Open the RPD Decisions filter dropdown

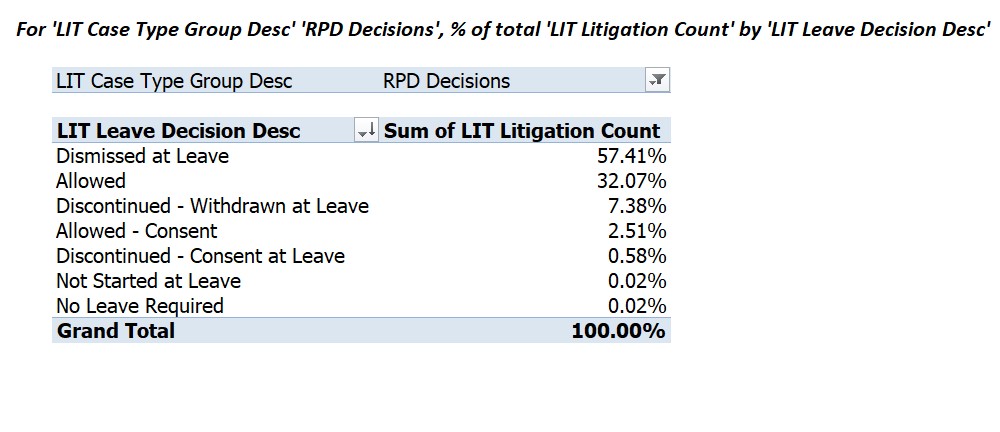[x=657, y=80]
